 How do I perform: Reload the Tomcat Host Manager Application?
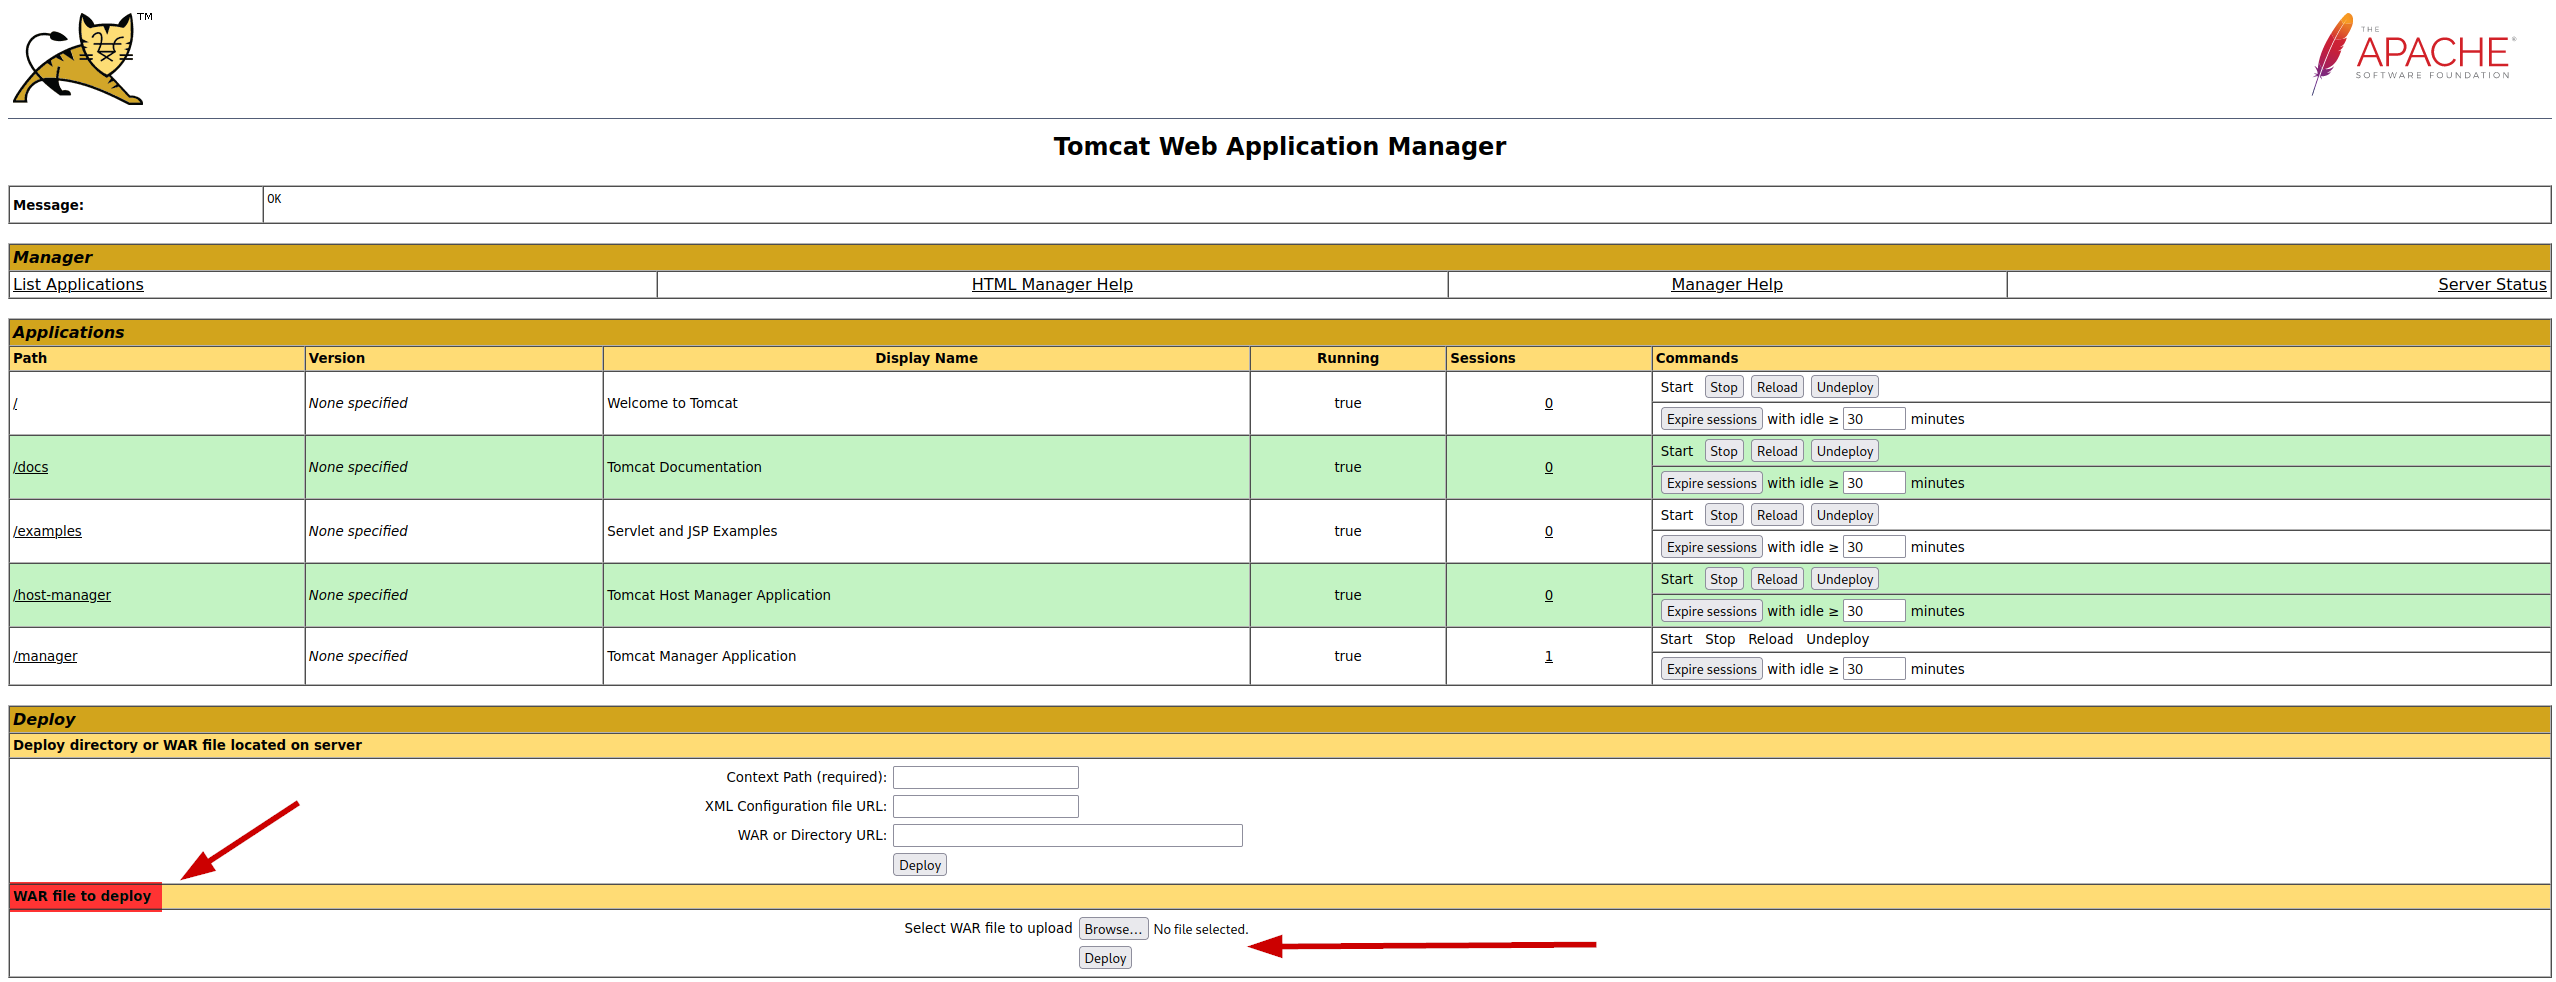[x=1777, y=579]
